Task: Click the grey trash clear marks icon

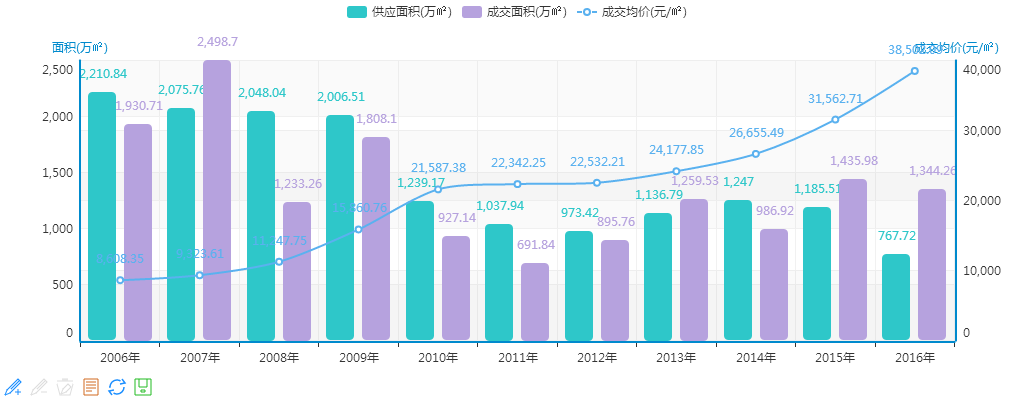Action: (x=65, y=386)
